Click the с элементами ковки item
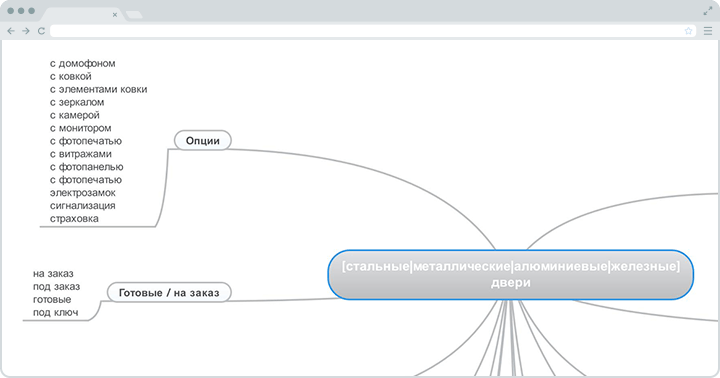This screenshot has width=720, height=378. pyautogui.click(x=99, y=89)
